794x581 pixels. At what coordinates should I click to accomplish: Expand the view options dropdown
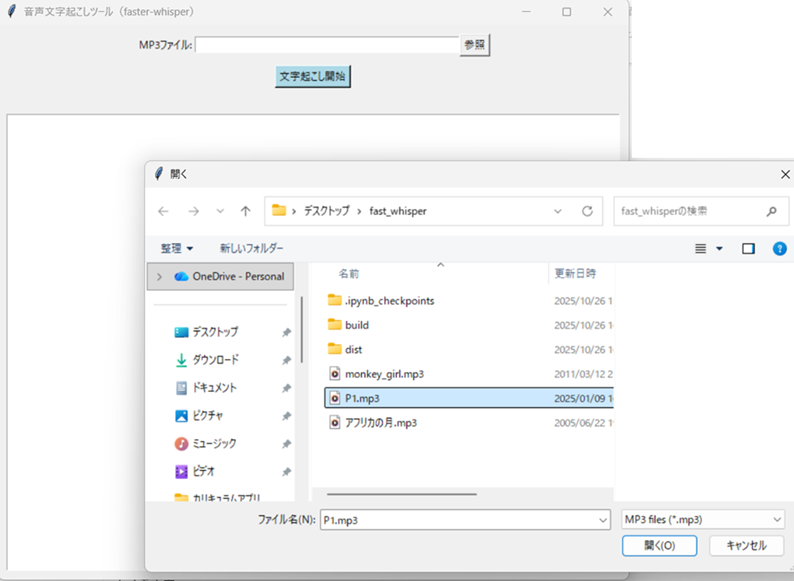(719, 248)
